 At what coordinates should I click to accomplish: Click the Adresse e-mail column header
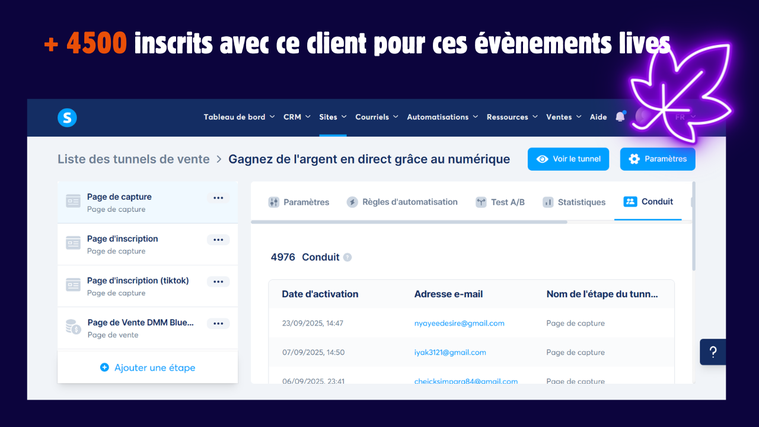point(448,294)
